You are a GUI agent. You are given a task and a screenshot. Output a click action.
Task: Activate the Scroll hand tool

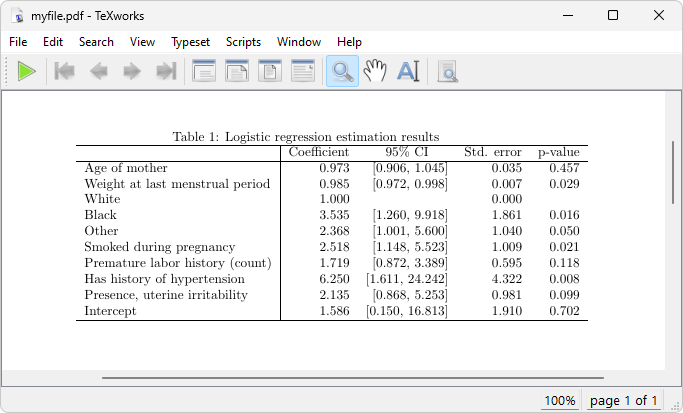(375, 71)
